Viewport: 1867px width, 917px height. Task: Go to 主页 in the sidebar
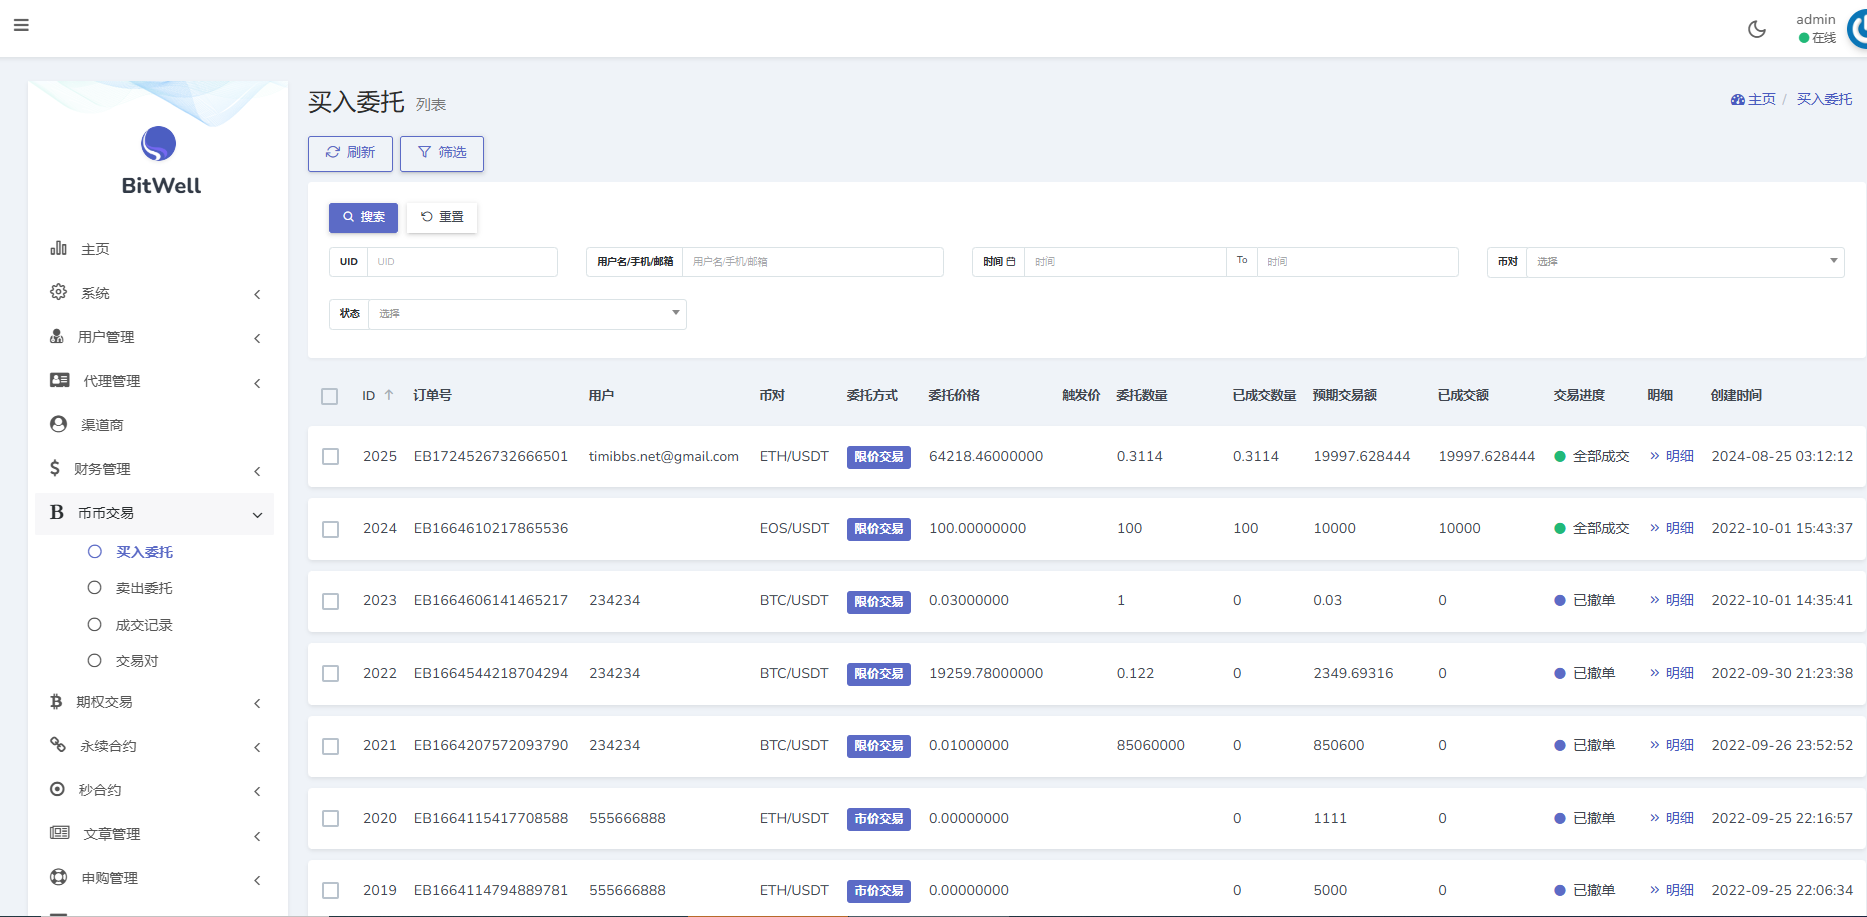(95, 249)
